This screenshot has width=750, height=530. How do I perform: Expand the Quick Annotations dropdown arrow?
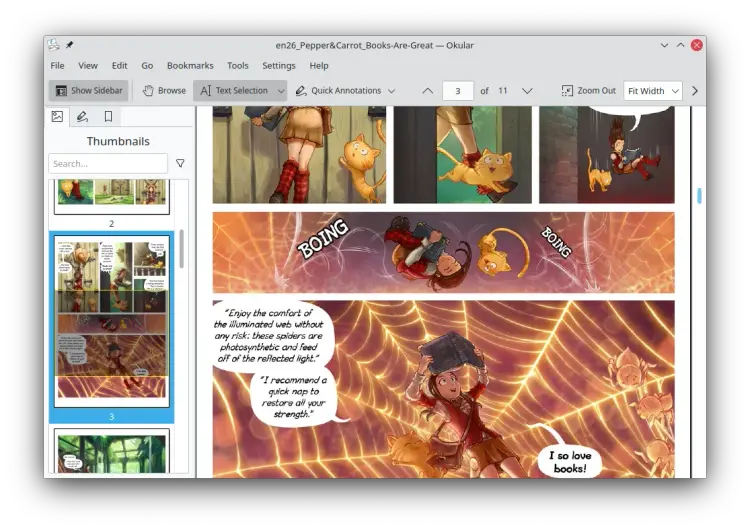coord(392,91)
